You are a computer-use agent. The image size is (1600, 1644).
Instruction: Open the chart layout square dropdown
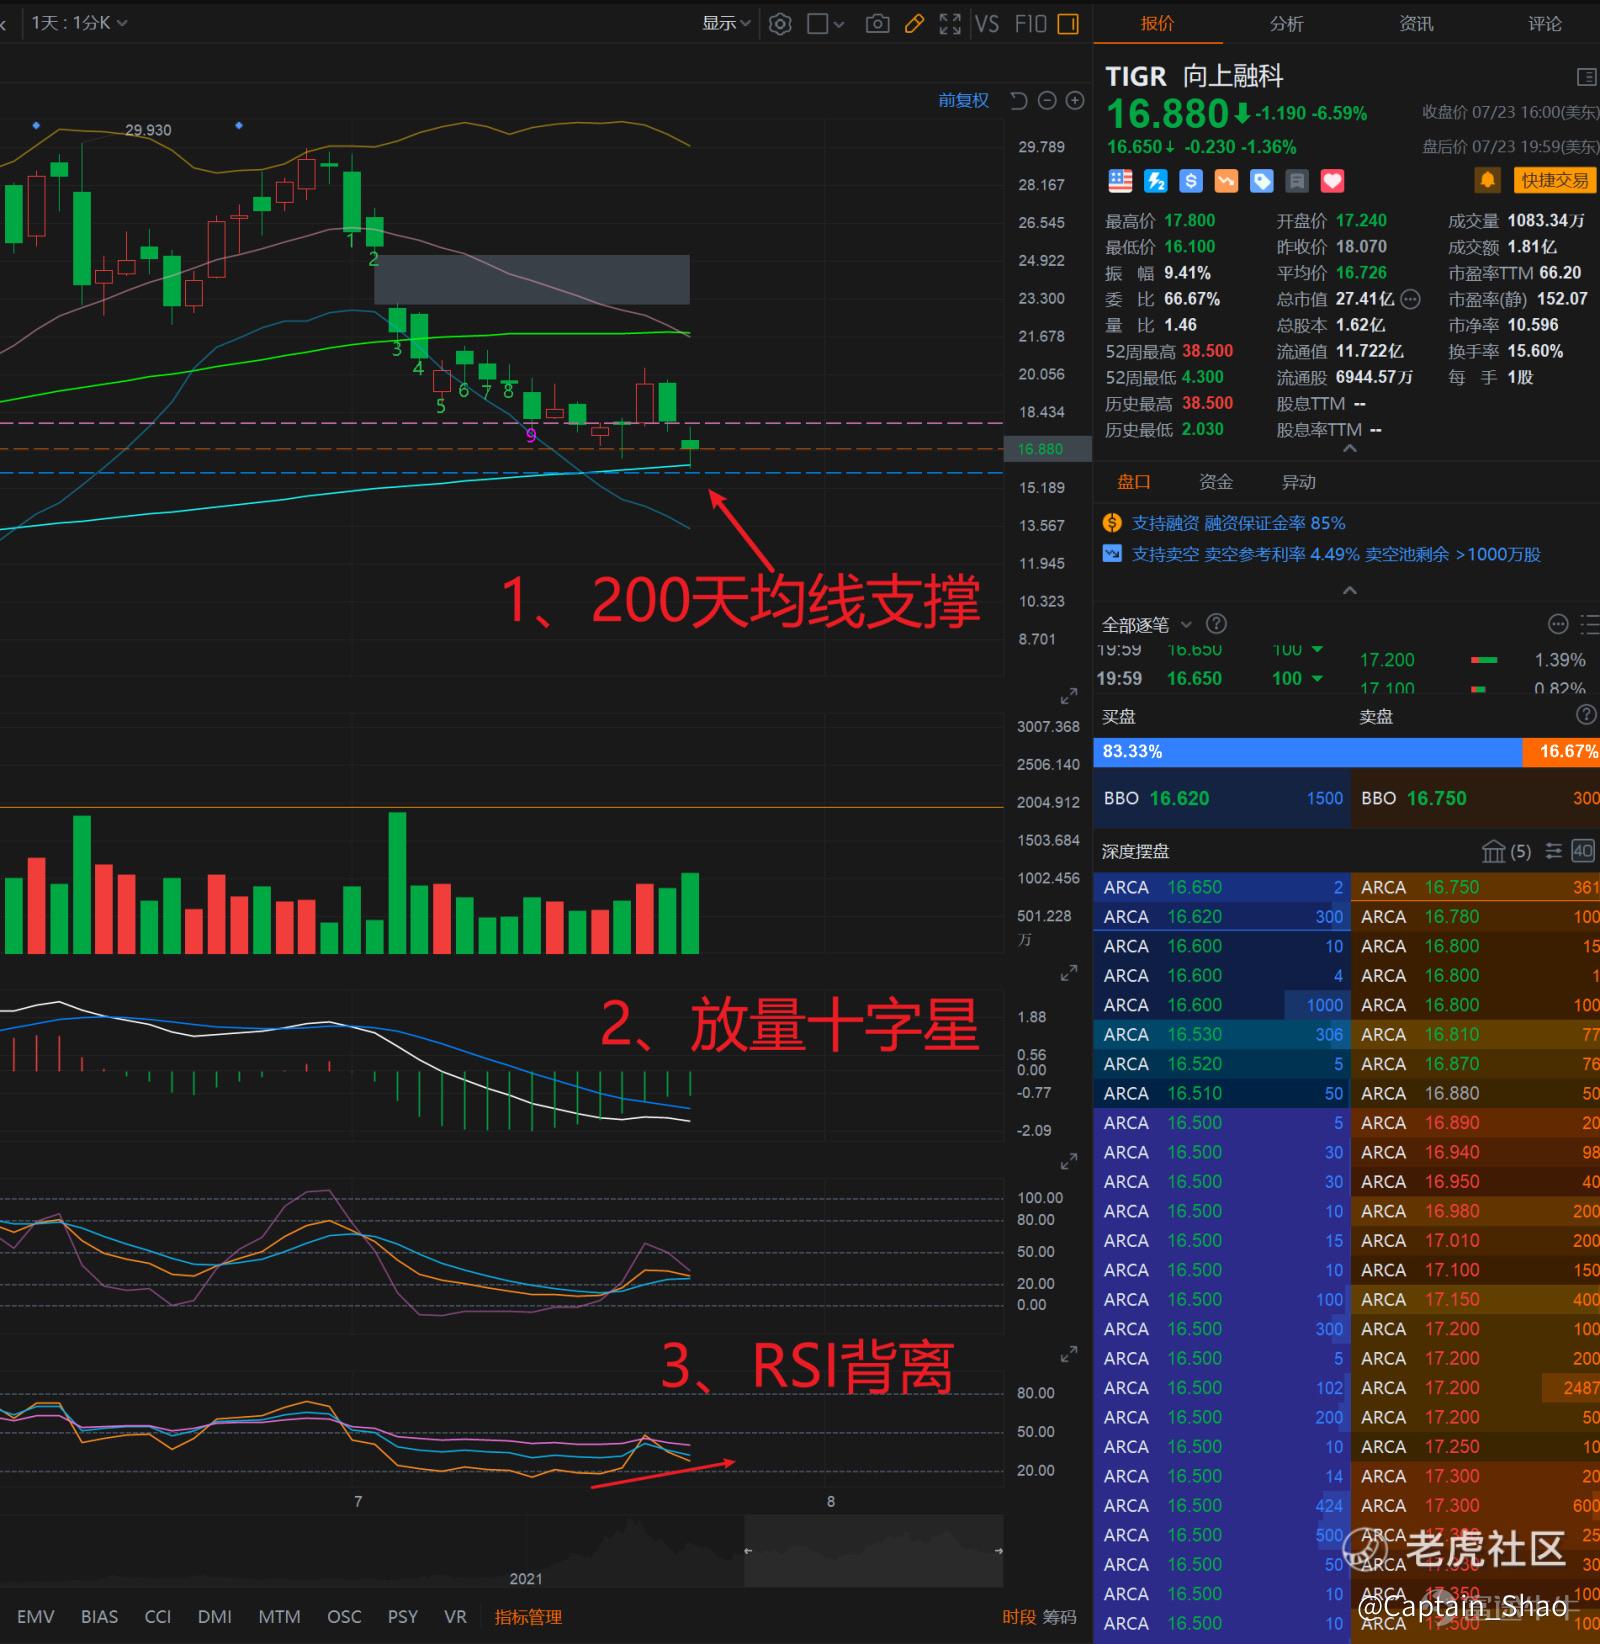point(825,24)
